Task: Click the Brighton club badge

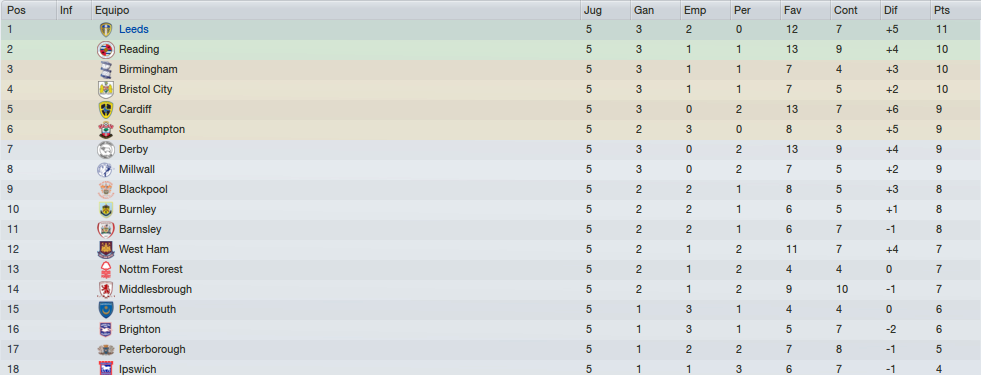Action: coord(106,330)
